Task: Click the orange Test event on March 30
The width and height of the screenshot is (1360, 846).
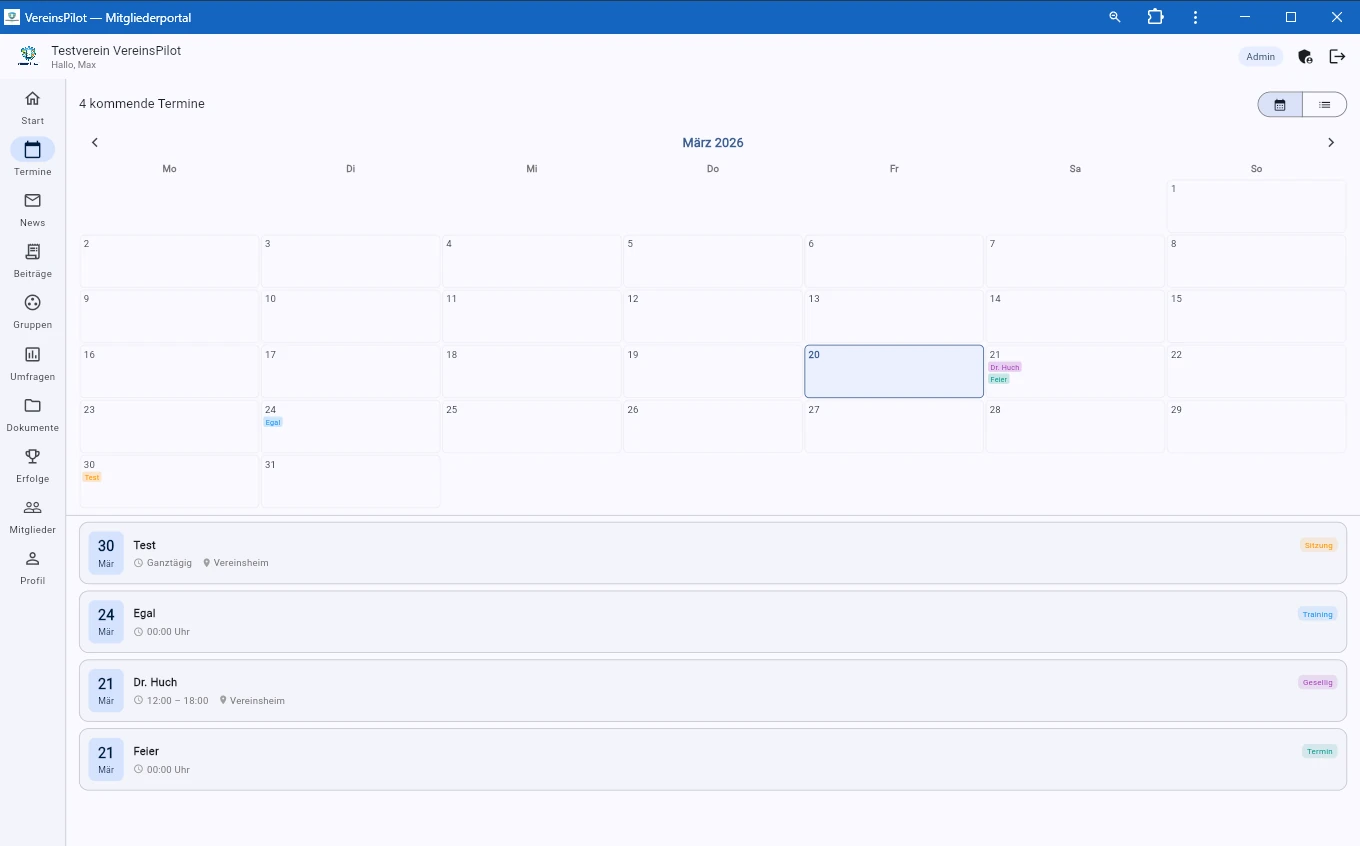Action: pyautogui.click(x=92, y=478)
